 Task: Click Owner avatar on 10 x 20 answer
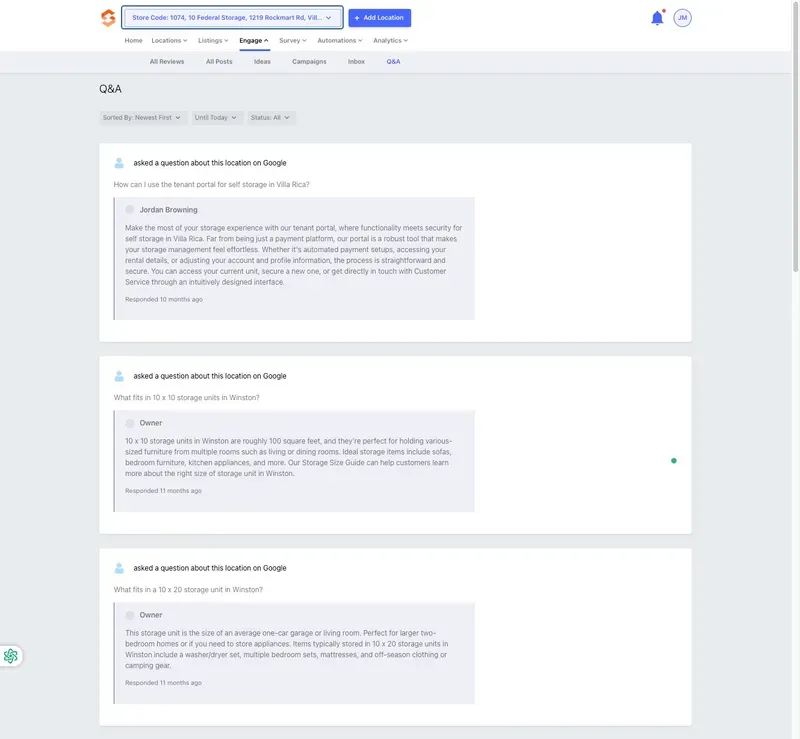[130, 615]
